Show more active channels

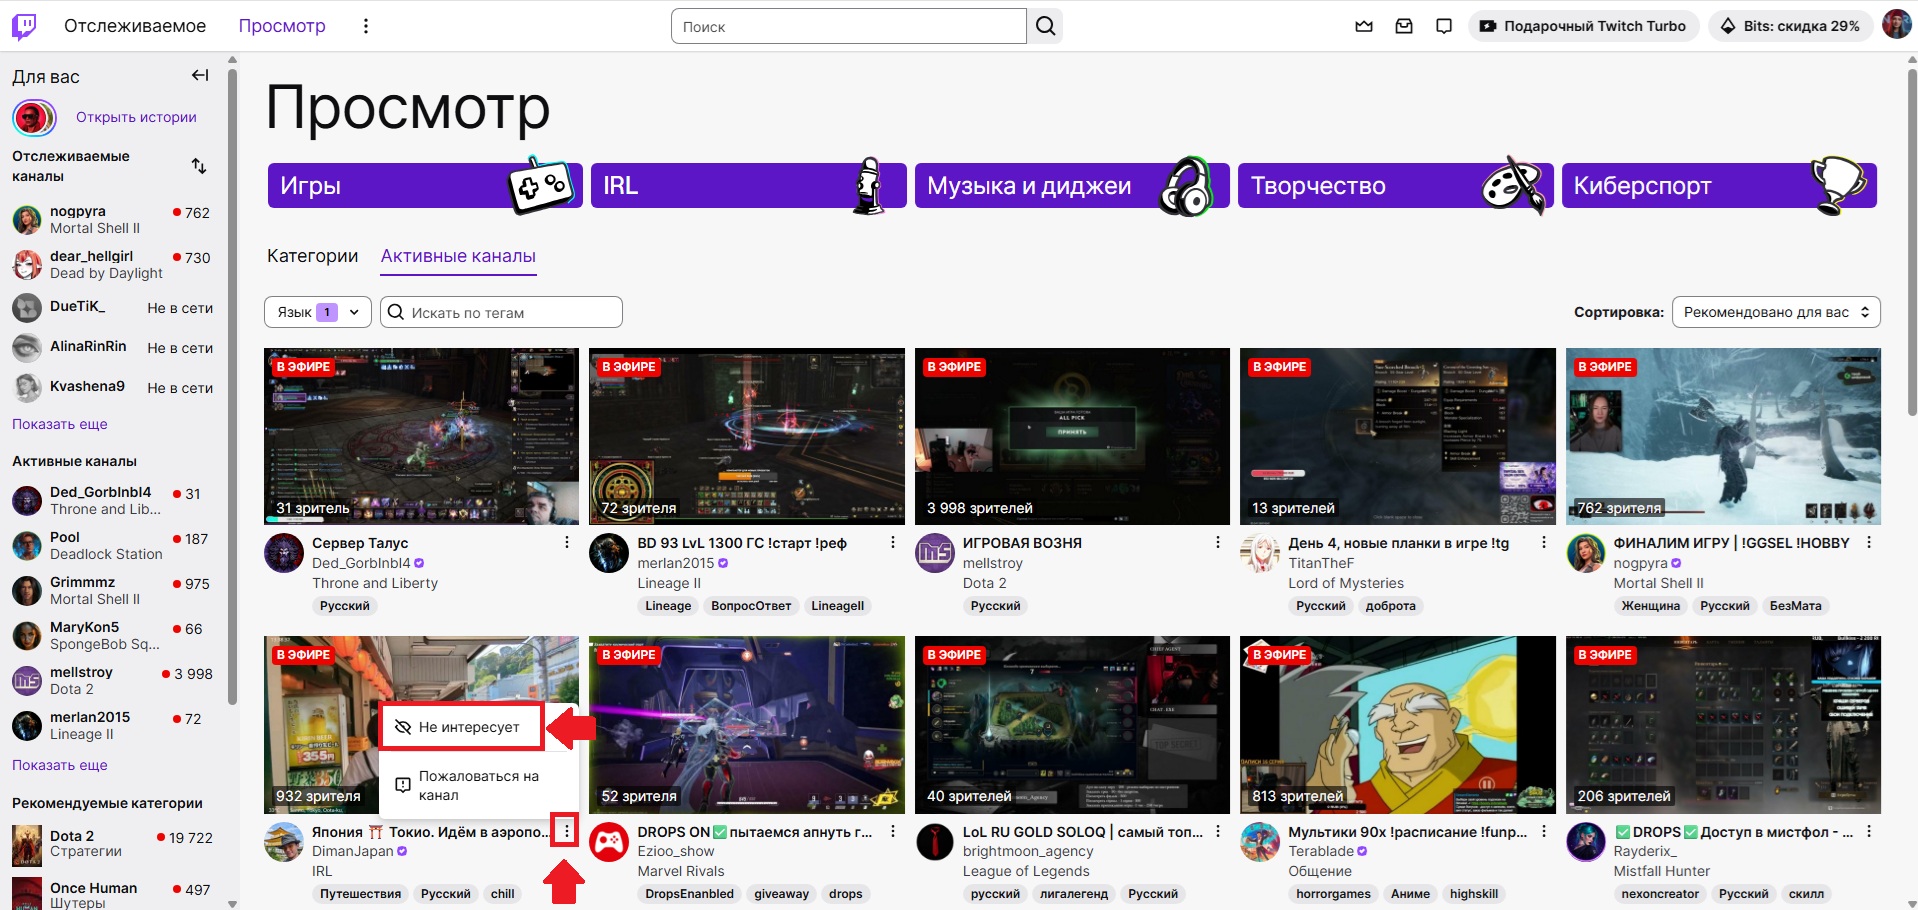coord(60,765)
